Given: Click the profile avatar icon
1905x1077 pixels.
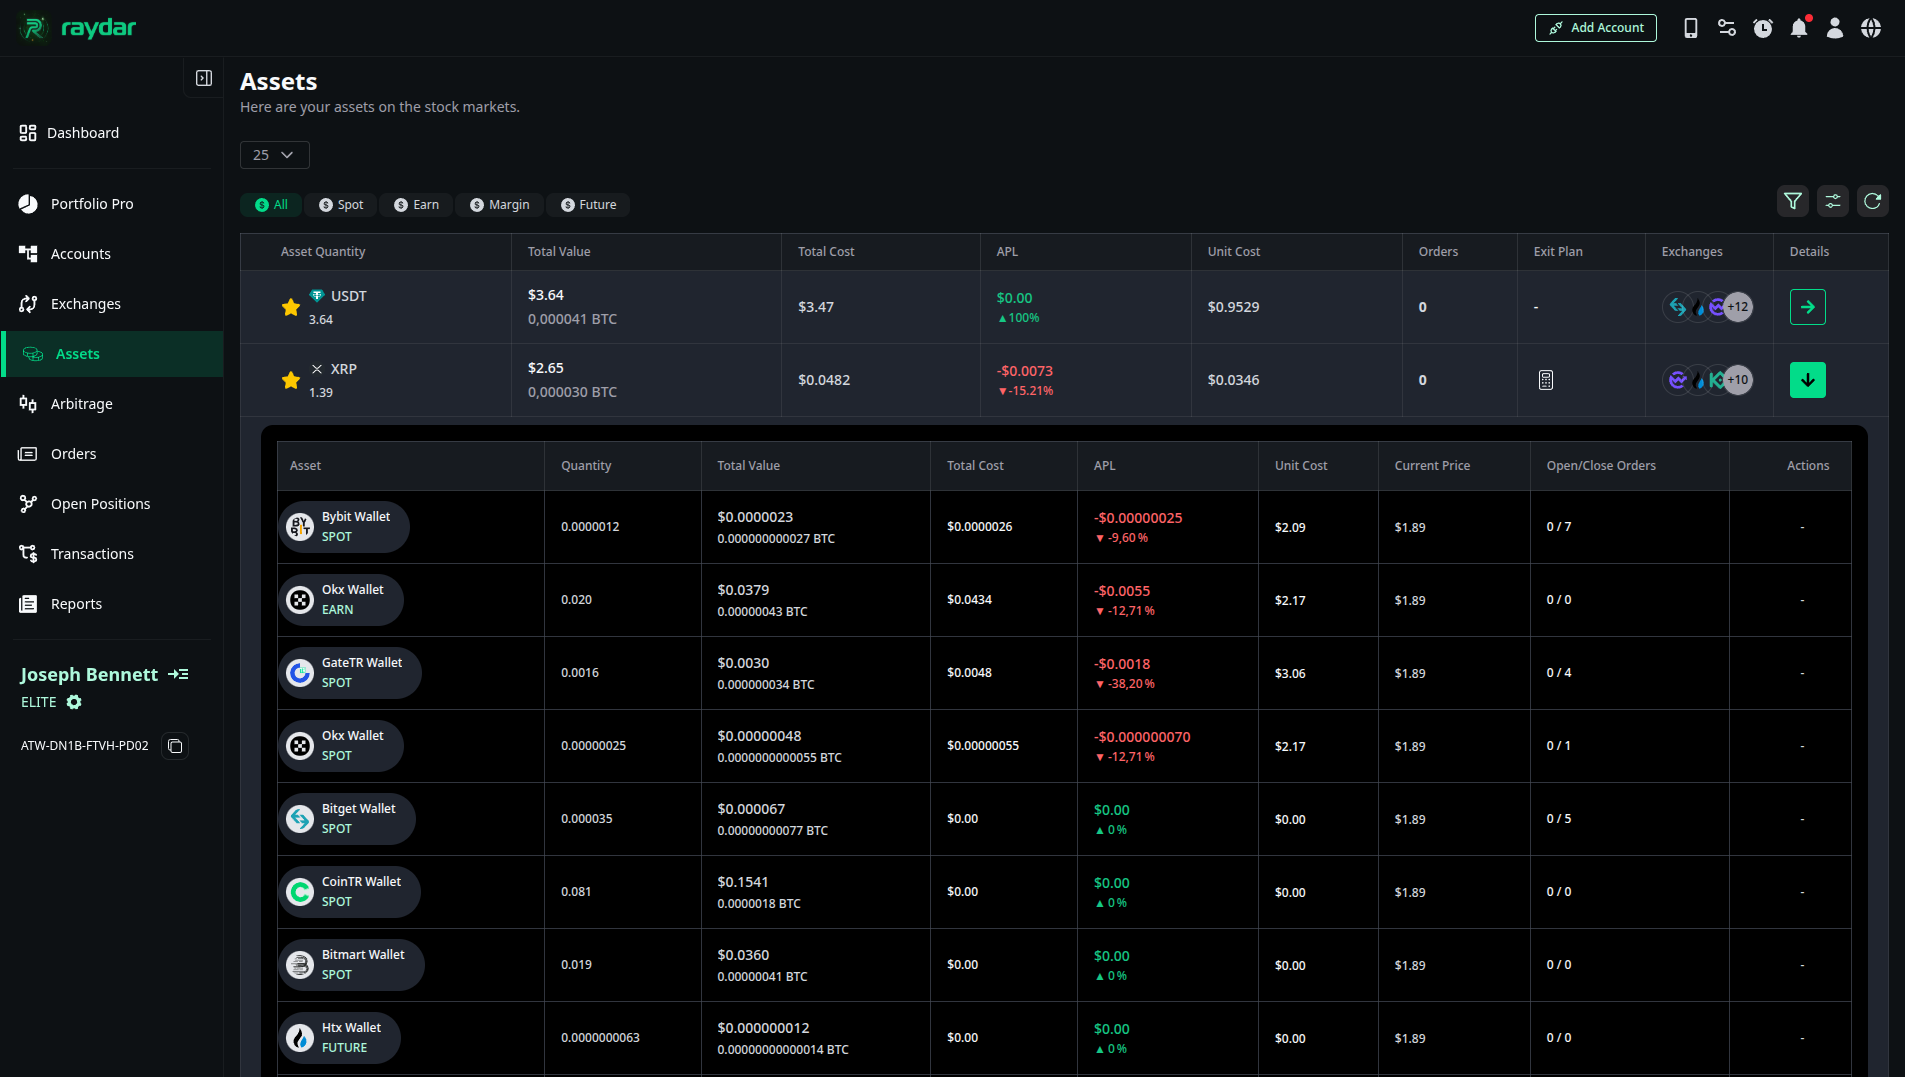Looking at the screenshot, I should tap(1834, 27).
